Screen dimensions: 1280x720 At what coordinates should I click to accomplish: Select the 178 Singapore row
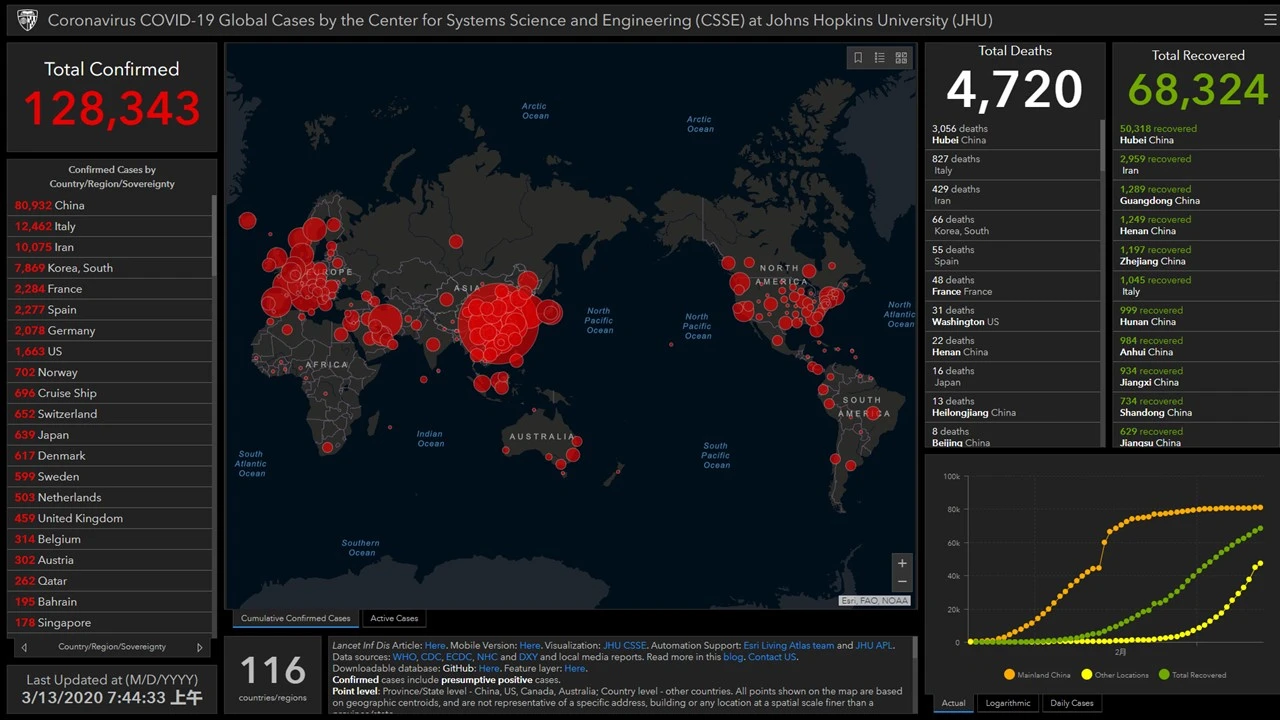pyautogui.click(x=110, y=623)
